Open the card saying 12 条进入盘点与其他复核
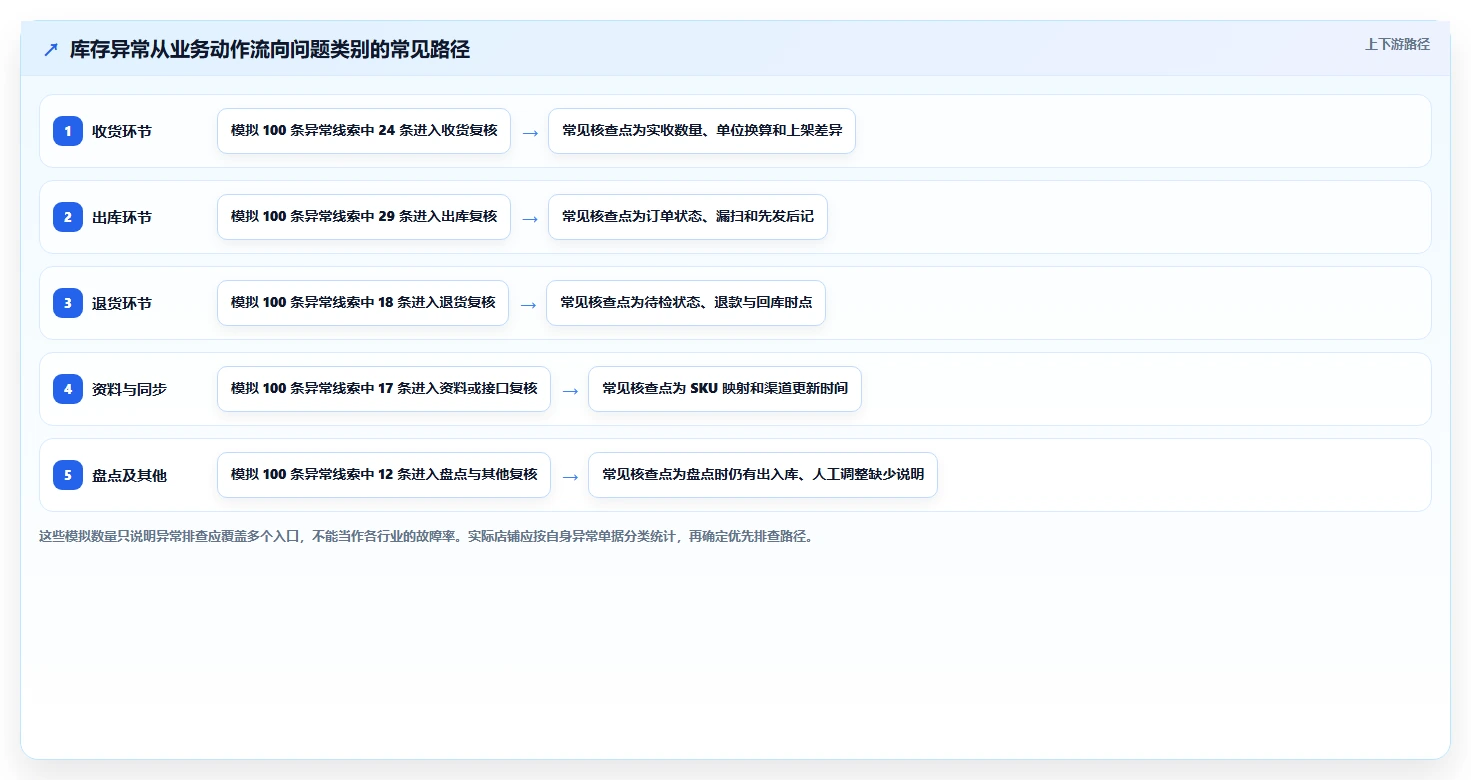The width and height of the screenshot is (1471, 780). click(x=384, y=475)
